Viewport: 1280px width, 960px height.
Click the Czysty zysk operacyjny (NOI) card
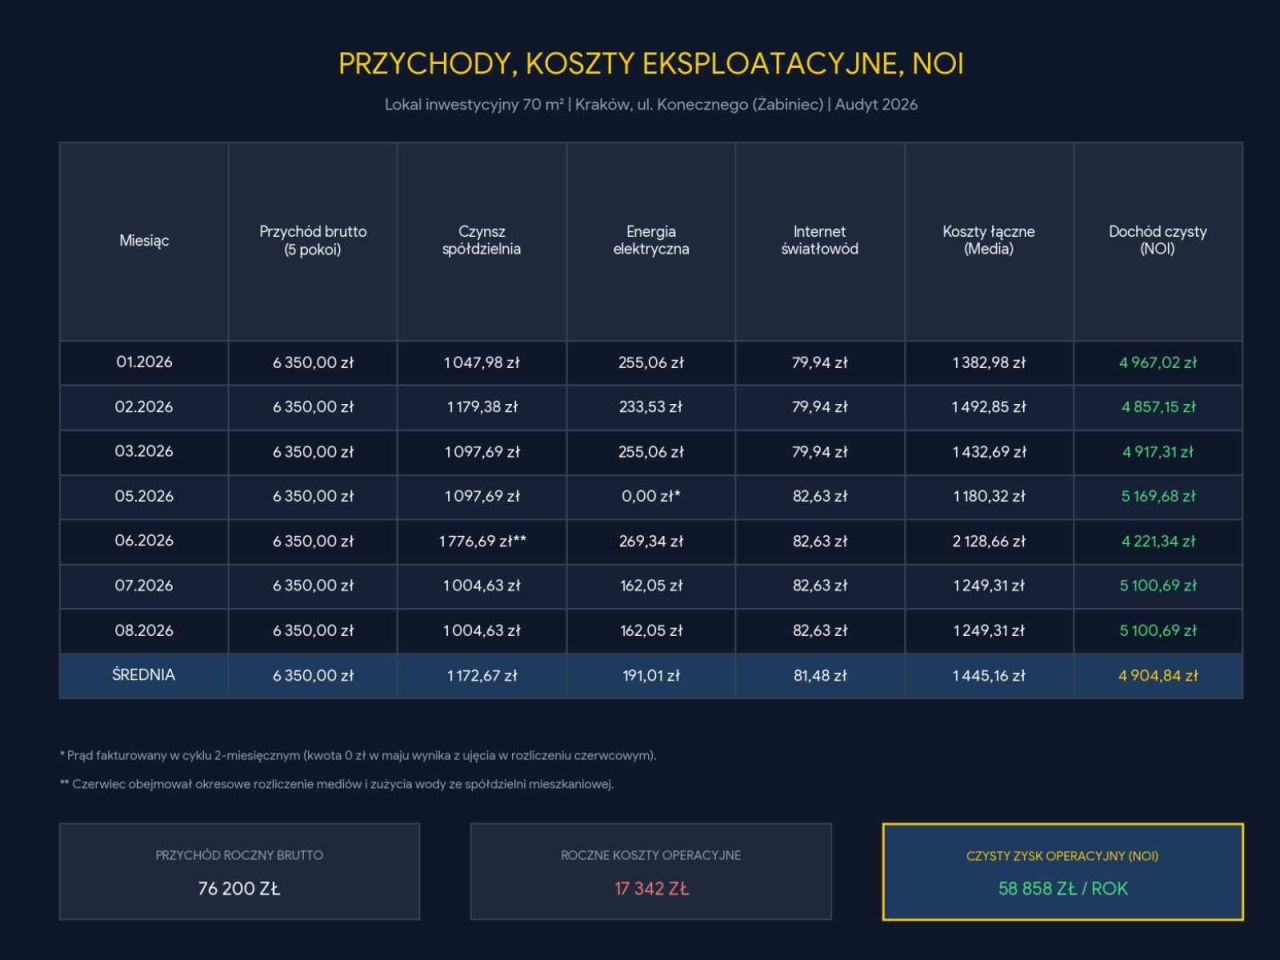coord(1063,872)
